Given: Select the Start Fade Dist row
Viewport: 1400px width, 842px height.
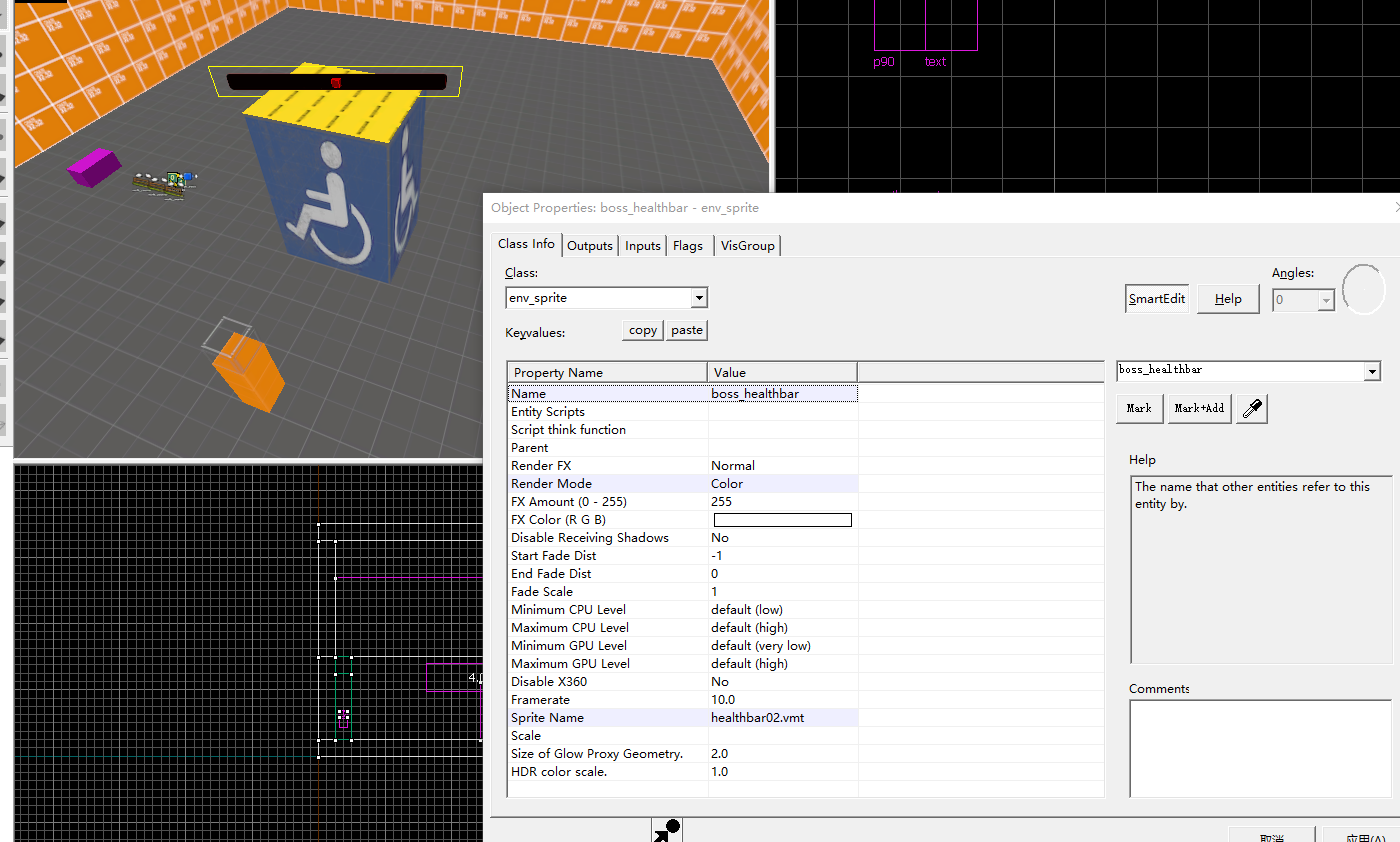Looking at the screenshot, I should pyautogui.click(x=683, y=556).
